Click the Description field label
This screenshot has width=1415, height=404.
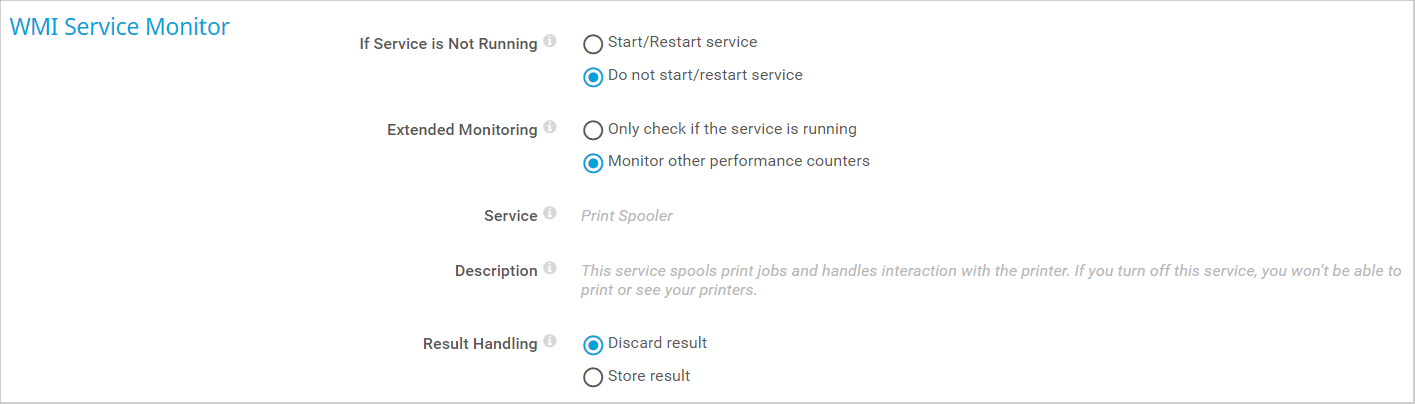(496, 271)
